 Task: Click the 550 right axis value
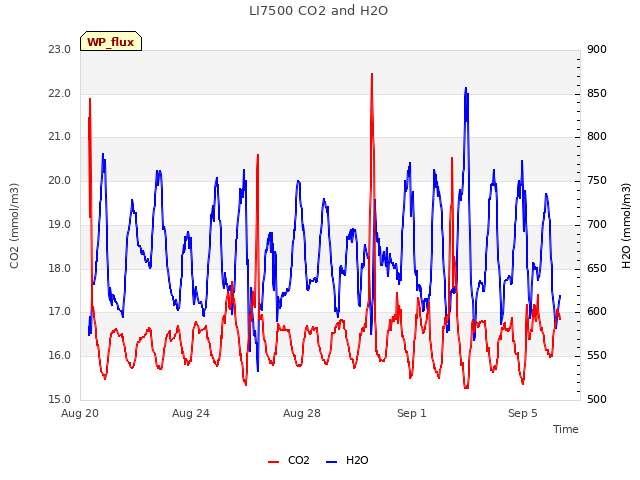point(597,356)
